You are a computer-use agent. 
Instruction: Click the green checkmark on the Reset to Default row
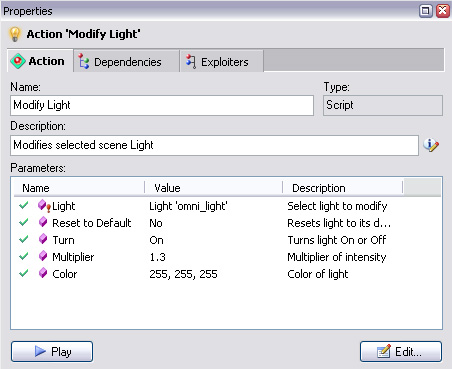(24, 222)
